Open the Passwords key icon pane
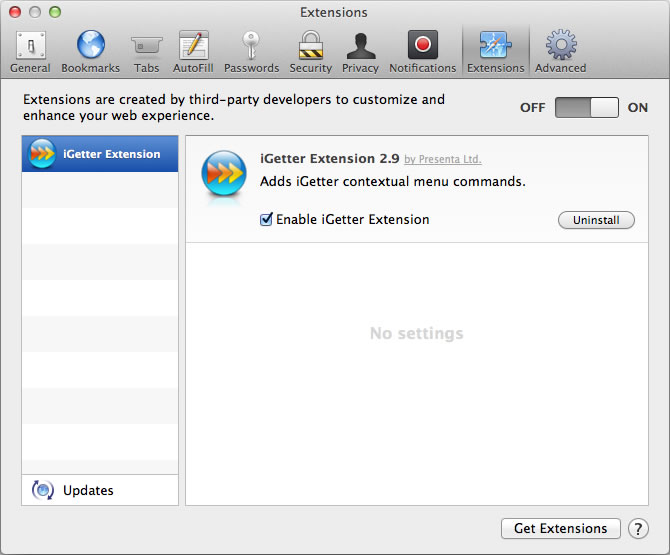 (251, 51)
